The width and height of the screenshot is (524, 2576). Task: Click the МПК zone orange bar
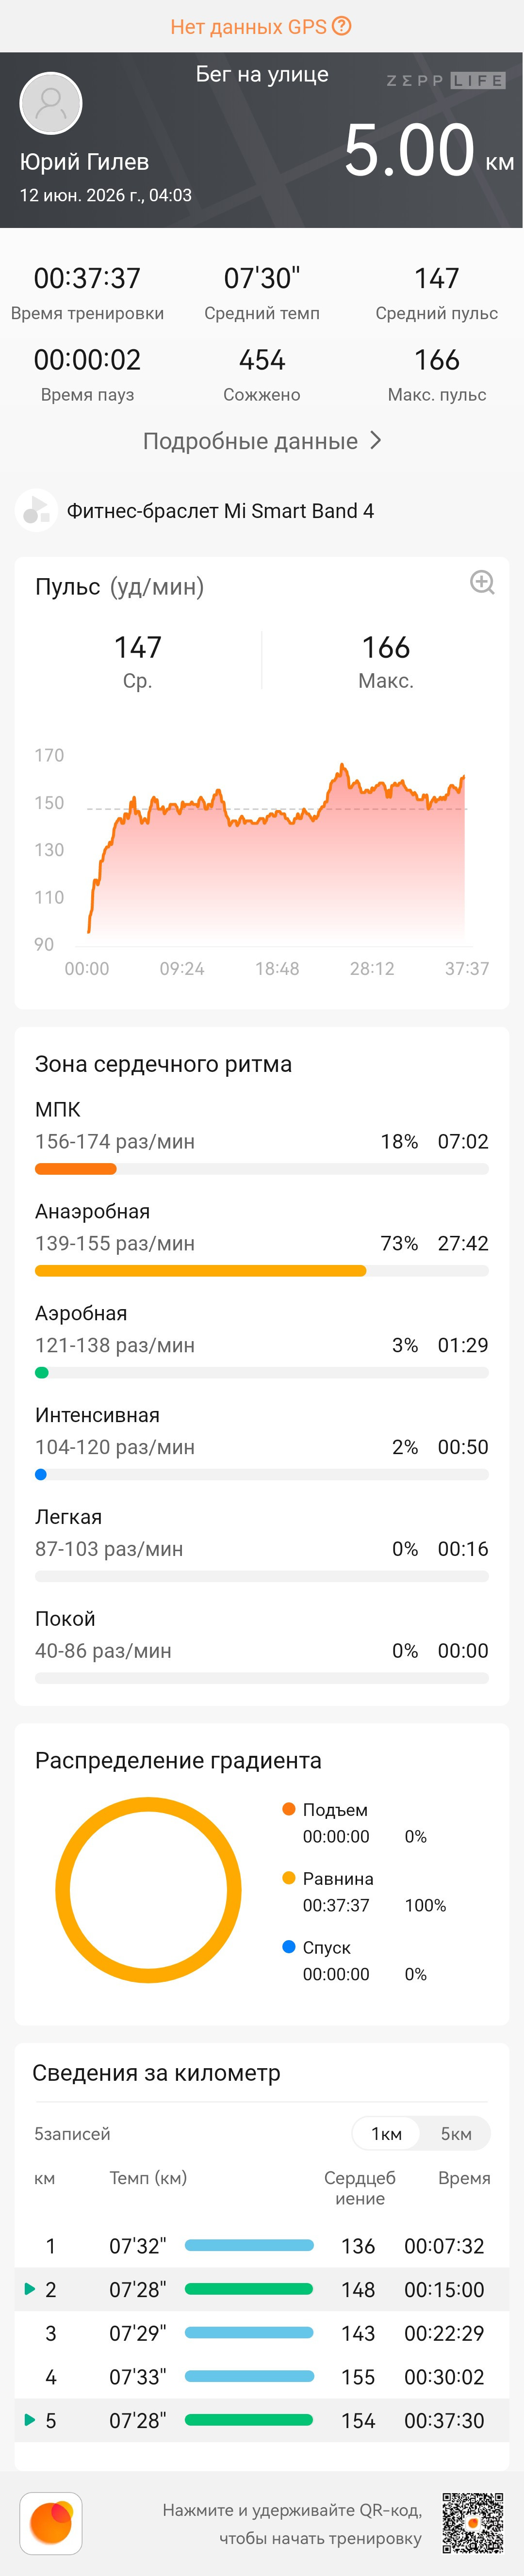(x=76, y=1168)
